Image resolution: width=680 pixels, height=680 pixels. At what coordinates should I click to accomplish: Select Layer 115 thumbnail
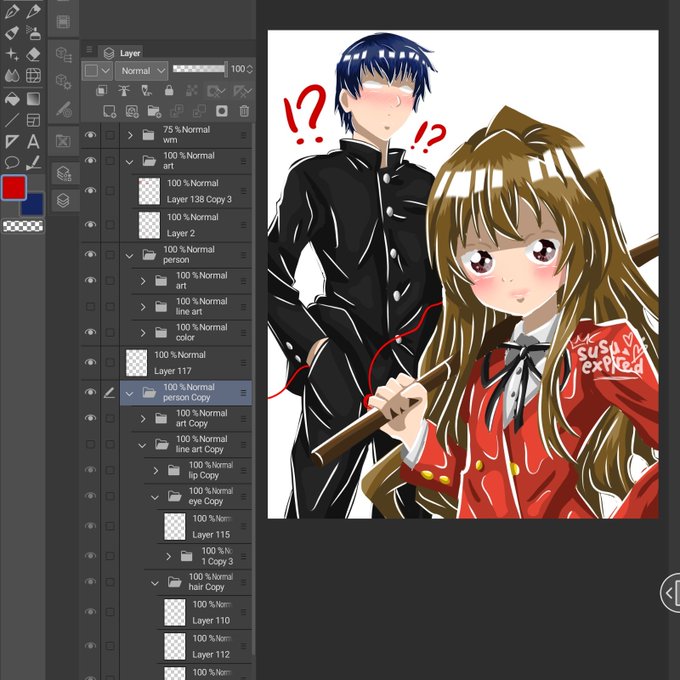pyautogui.click(x=175, y=526)
